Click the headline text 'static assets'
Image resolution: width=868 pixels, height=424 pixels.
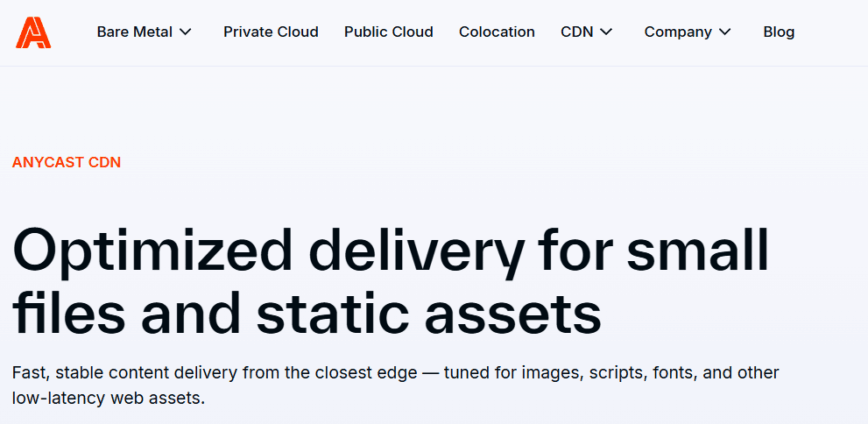point(428,312)
